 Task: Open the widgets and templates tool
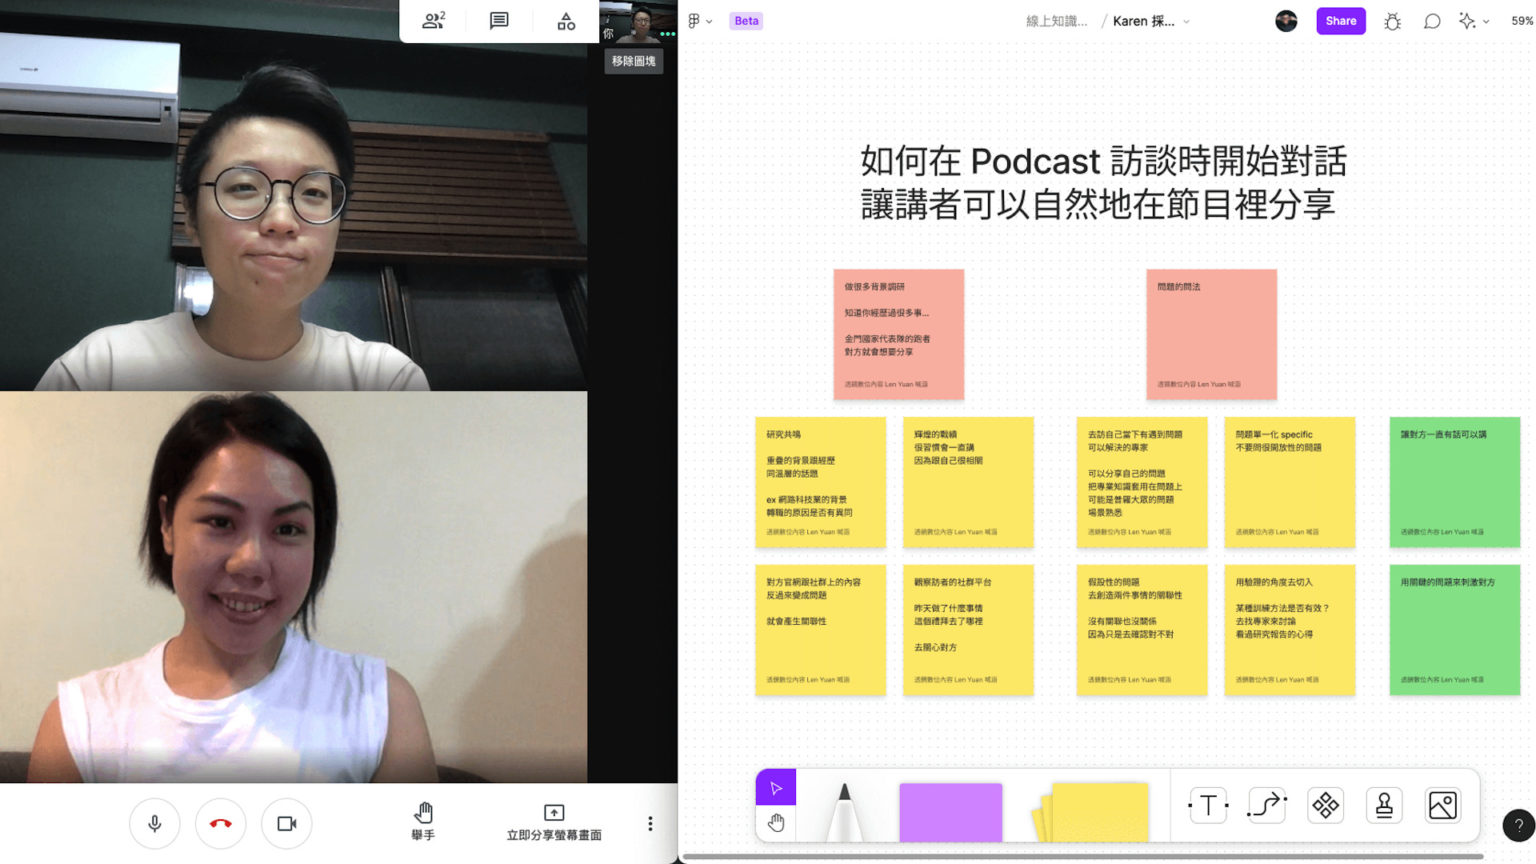(1326, 805)
